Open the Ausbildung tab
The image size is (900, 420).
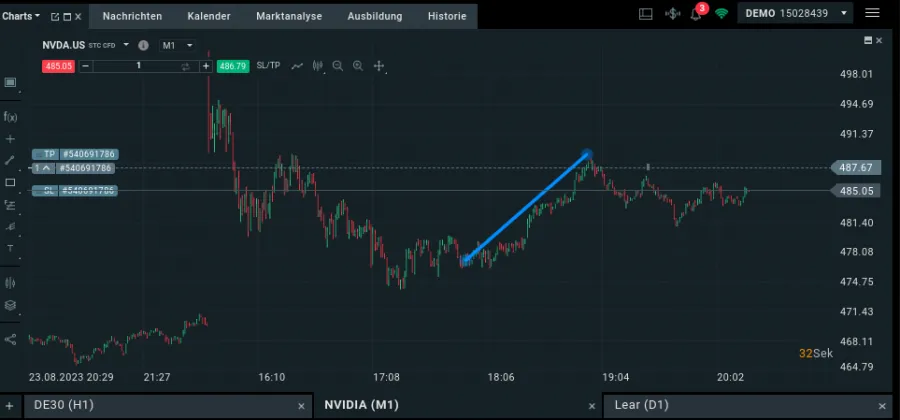coord(375,16)
